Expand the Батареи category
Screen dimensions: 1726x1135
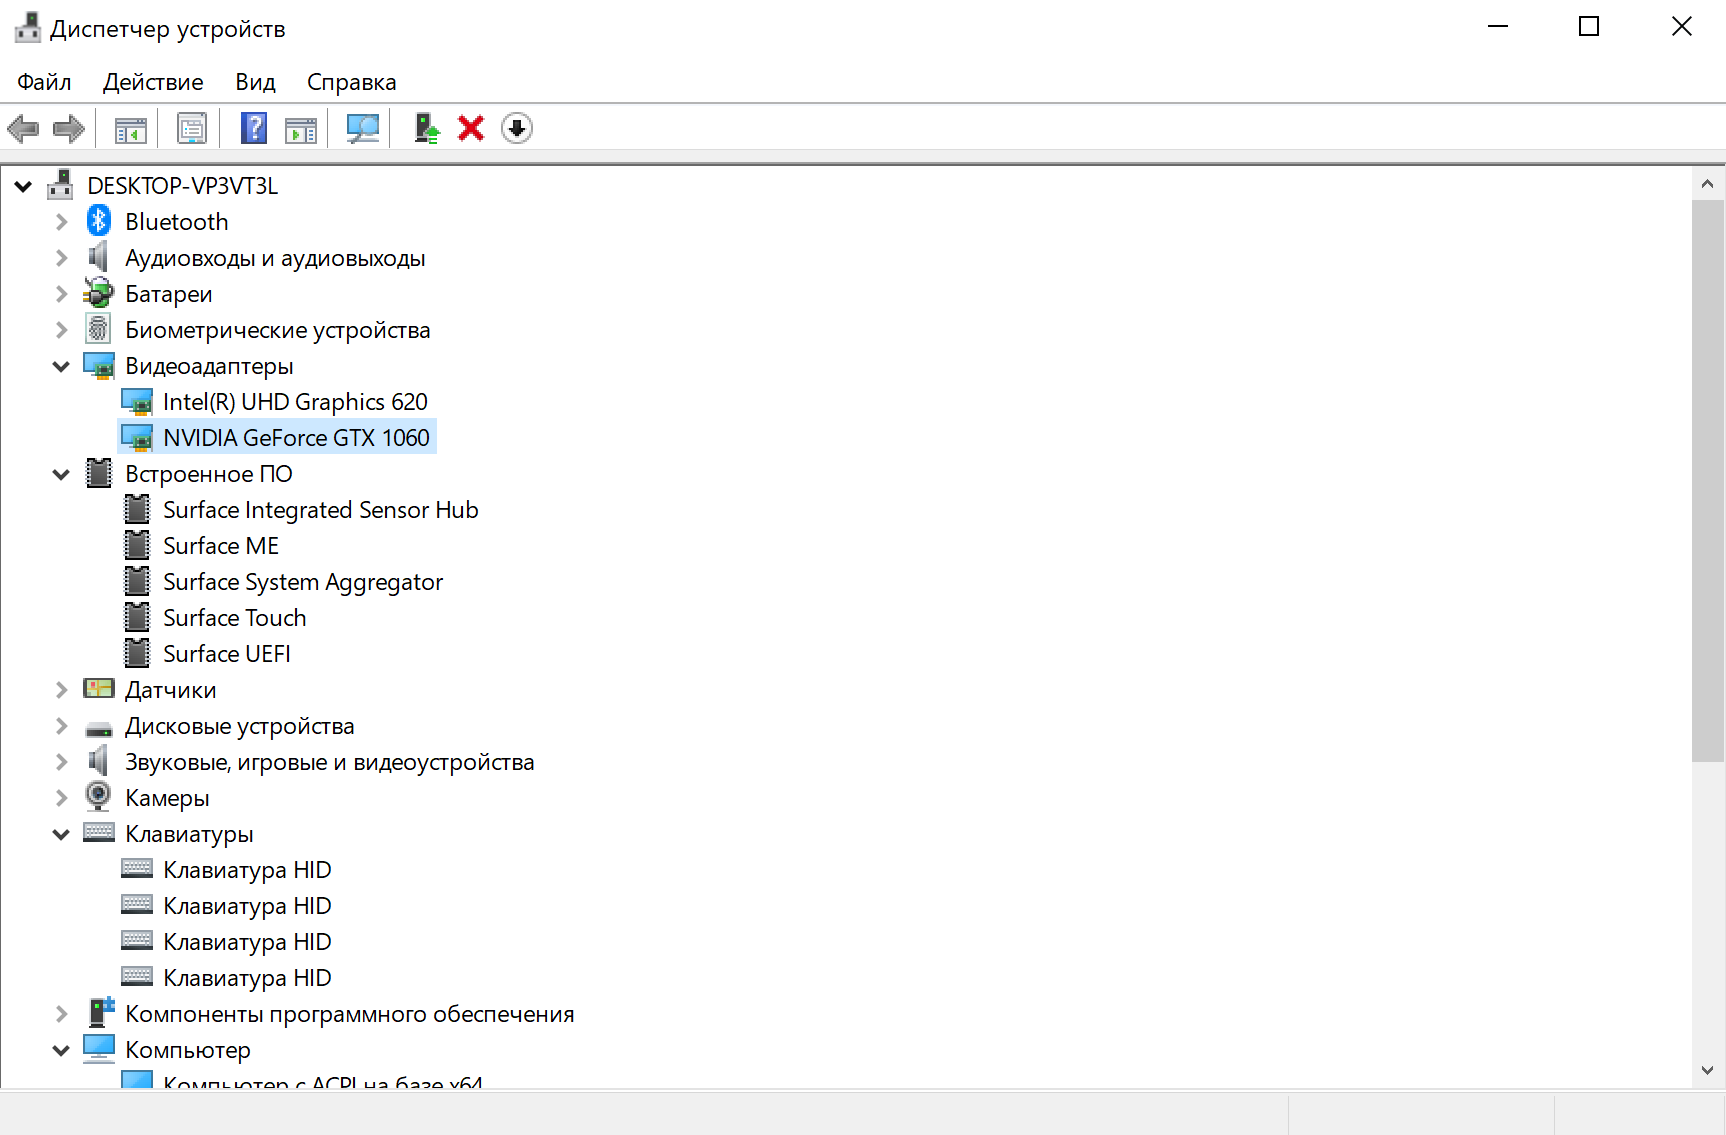click(x=62, y=294)
